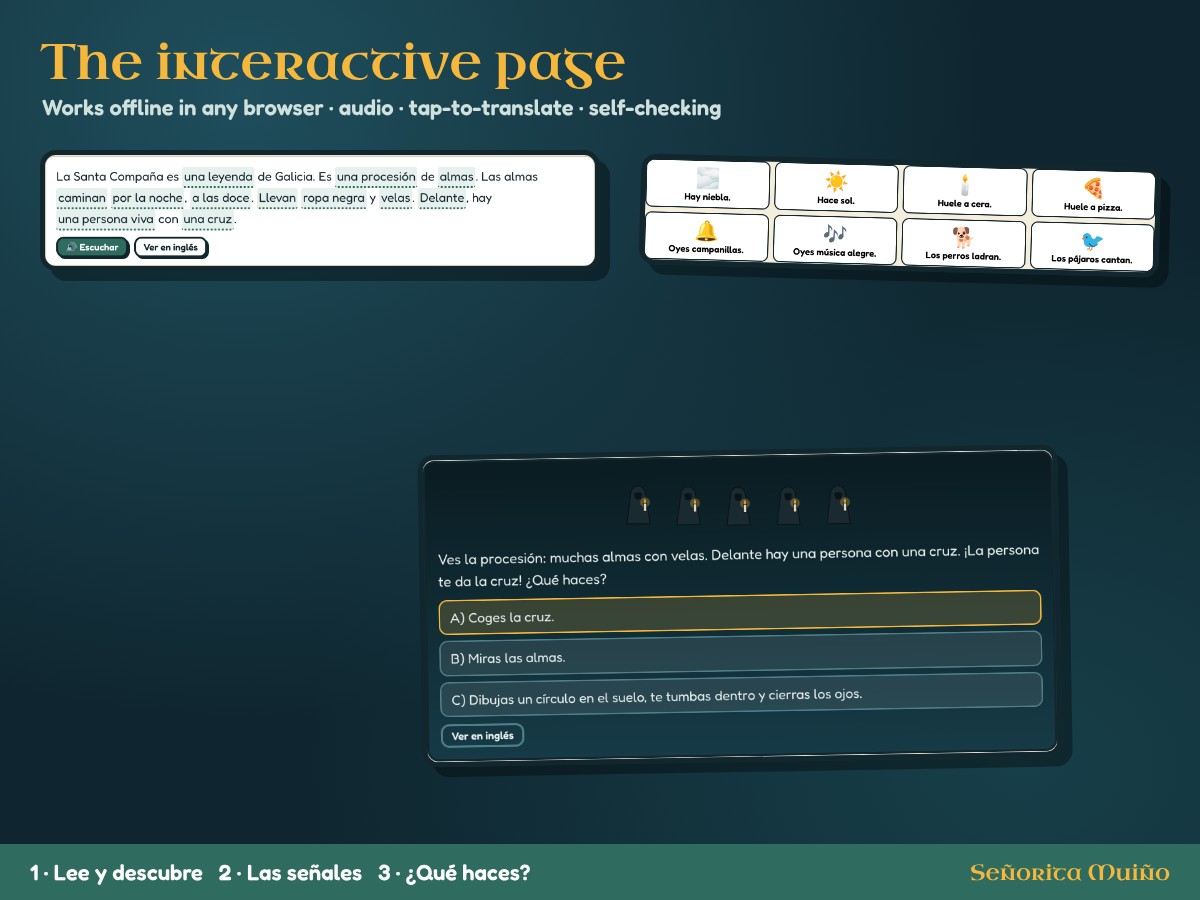Click the Los pájaros cantan. card label
This screenshot has height=900, width=1200.
(x=1092, y=259)
